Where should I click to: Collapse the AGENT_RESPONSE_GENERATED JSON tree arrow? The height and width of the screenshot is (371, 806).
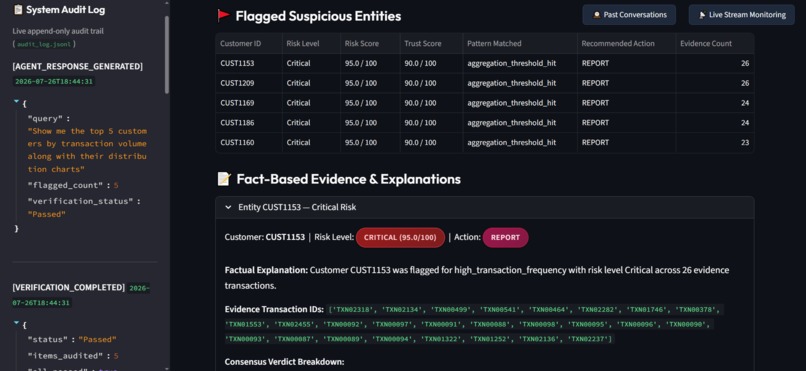pyautogui.click(x=16, y=103)
